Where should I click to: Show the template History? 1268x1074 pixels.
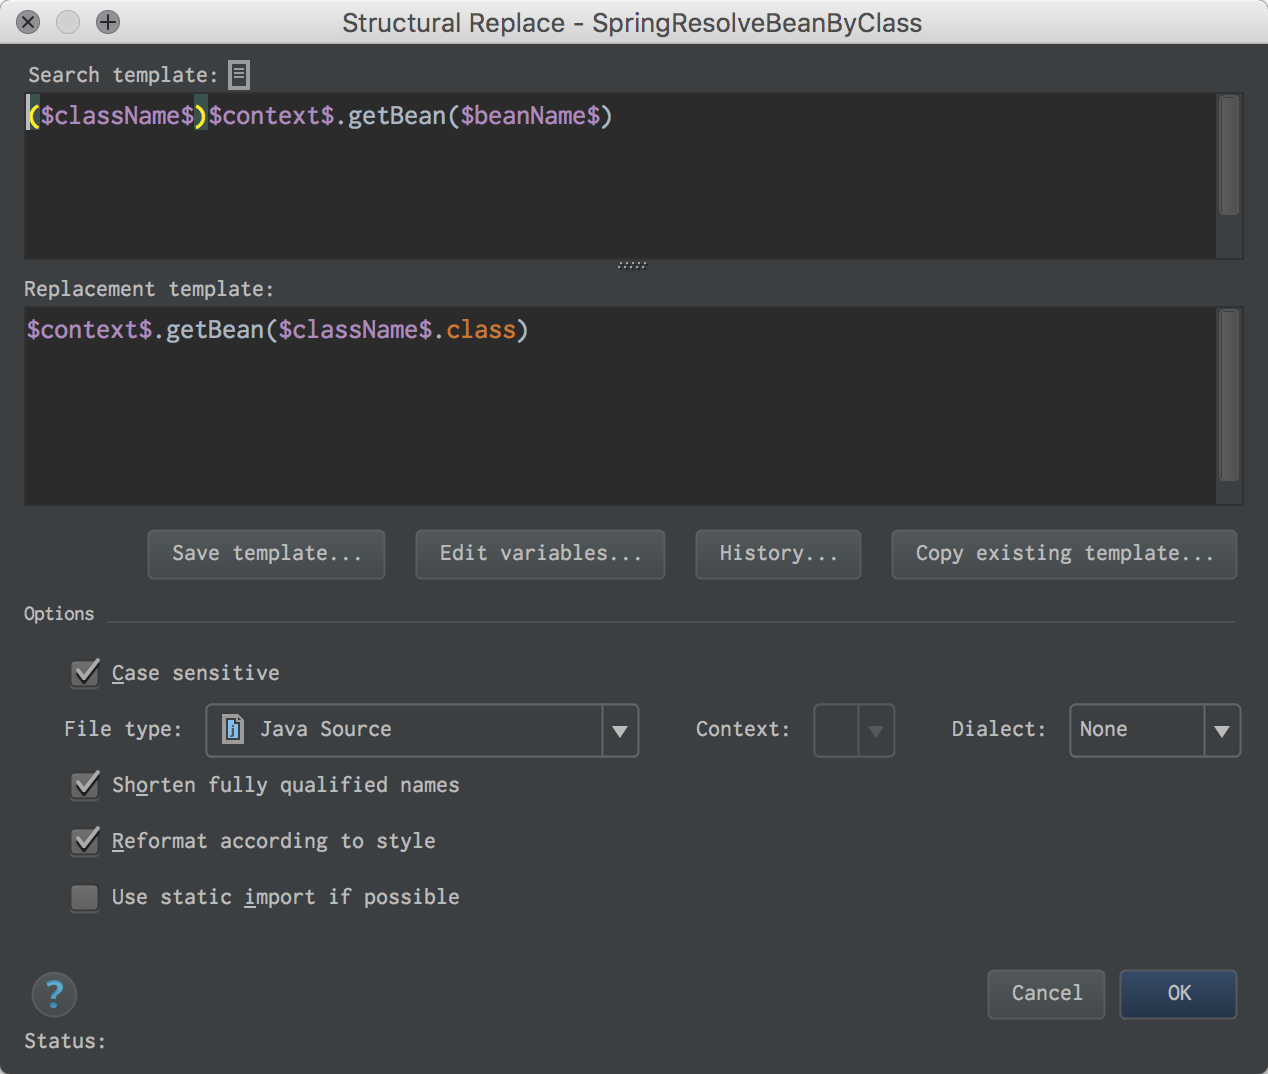point(778,554)
